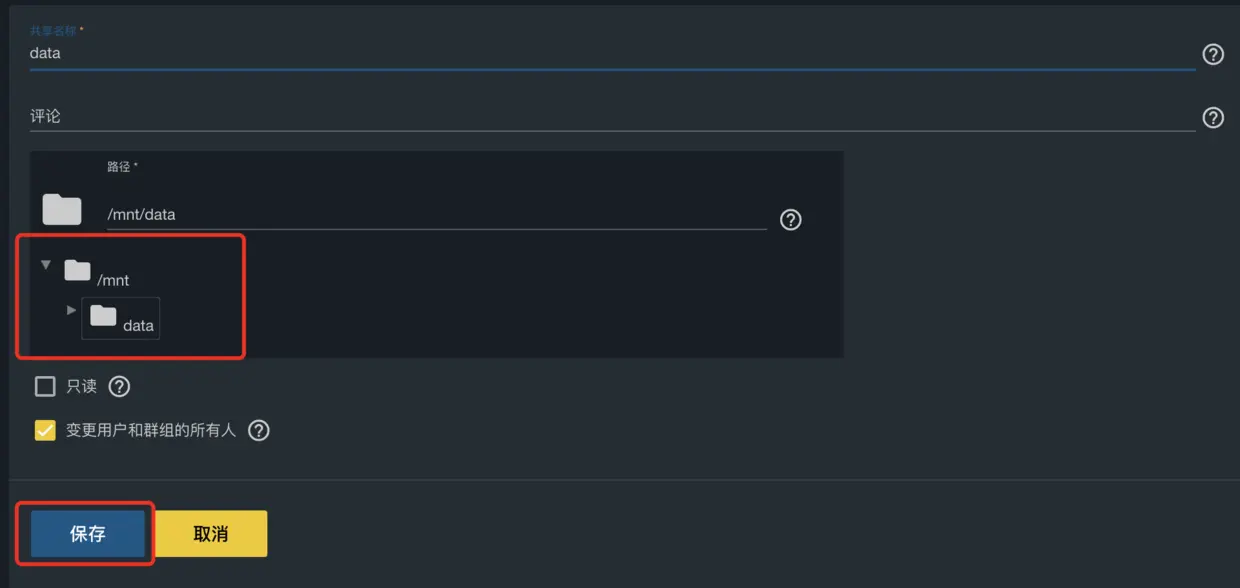Uncheck 变更用户和群组的所有人 option
Viewport: 1240px width, 588px height.
click(45, 430)
